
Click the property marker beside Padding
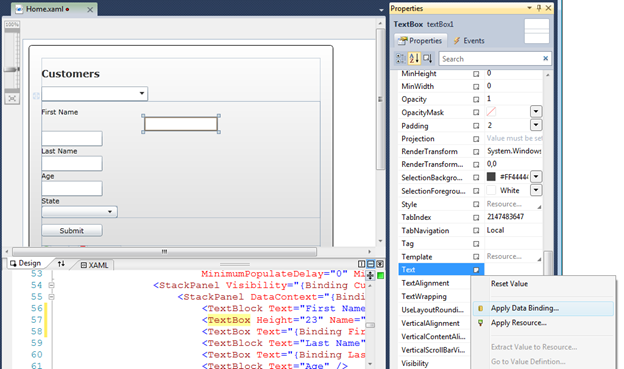pos(476,126)
